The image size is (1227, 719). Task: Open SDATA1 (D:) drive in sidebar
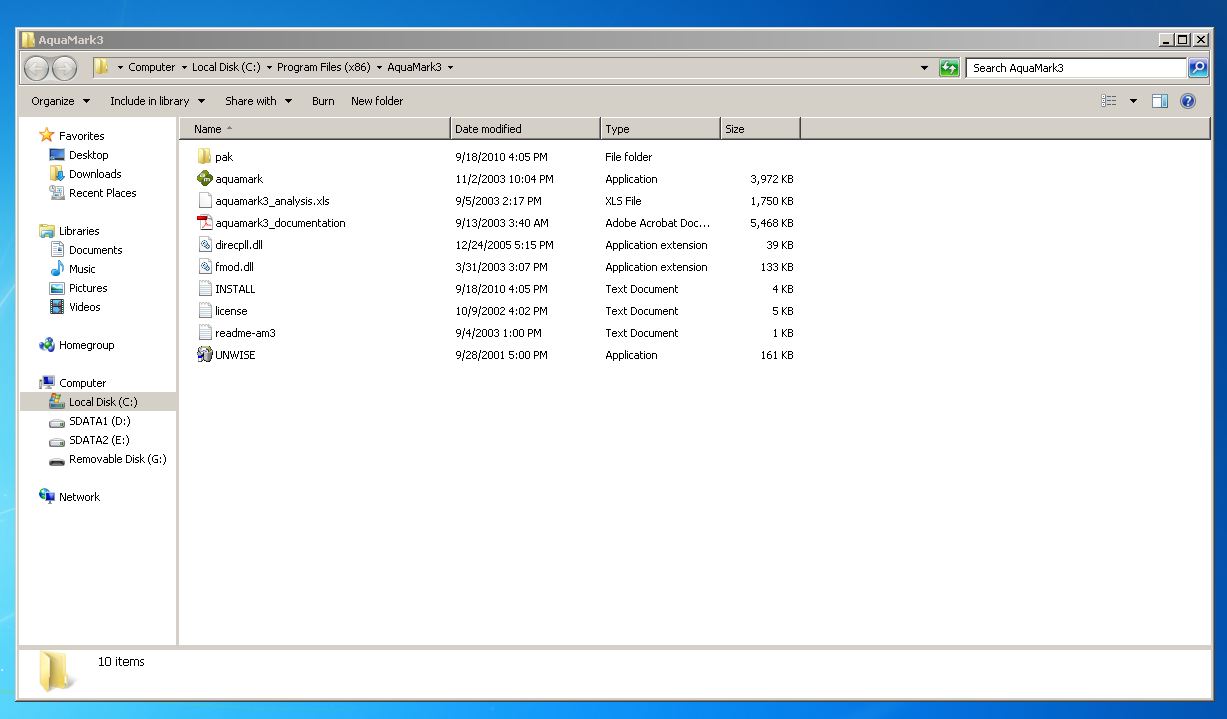click(99, 421)
